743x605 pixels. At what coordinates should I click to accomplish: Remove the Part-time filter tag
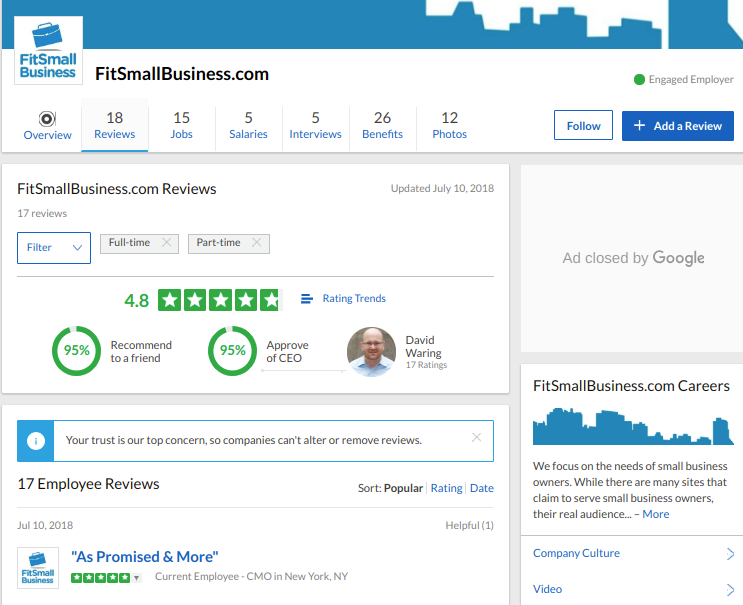[x=256, y=243]
